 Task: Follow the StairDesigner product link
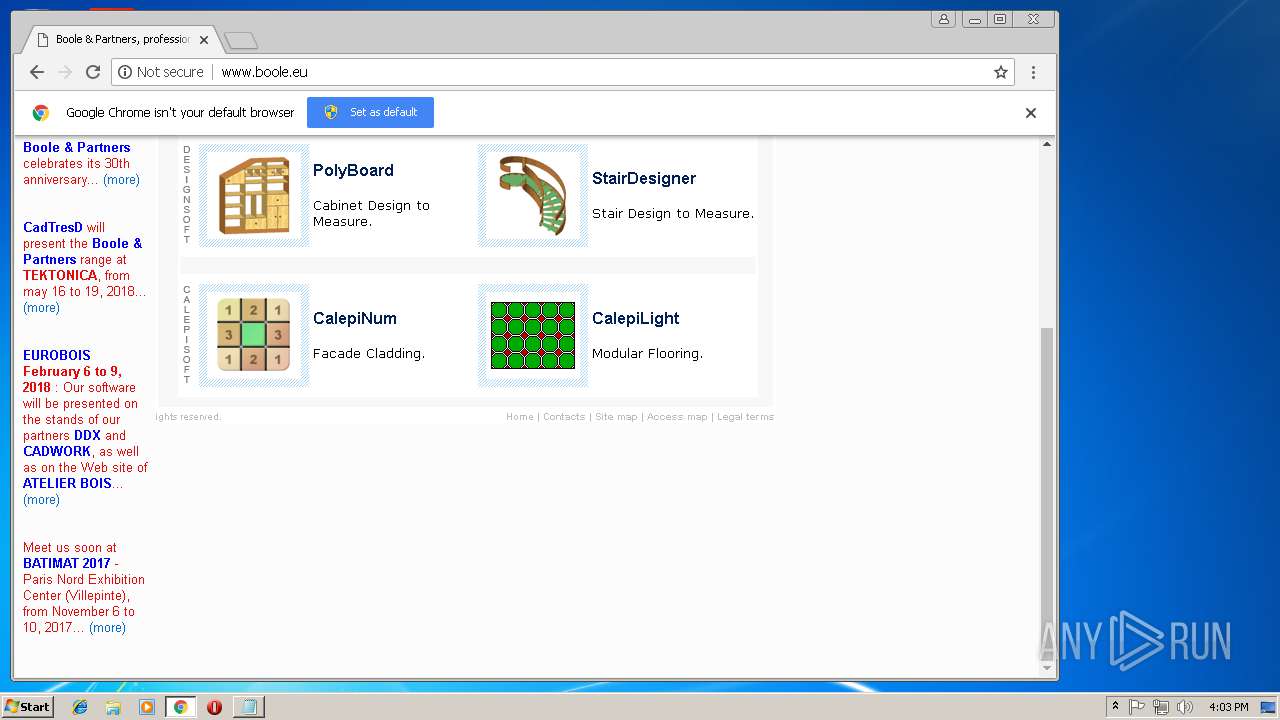click(644, 178)
